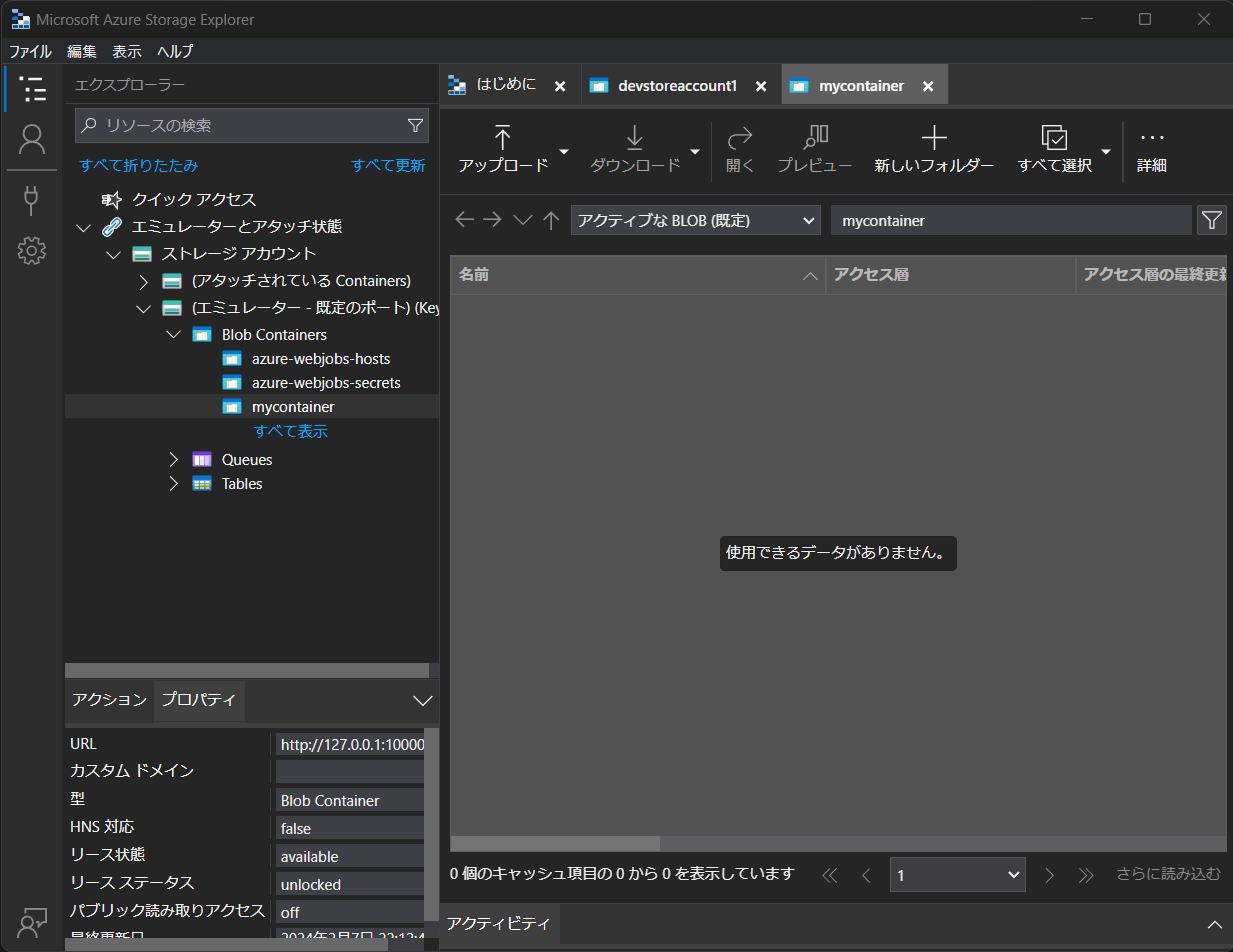Click the filter icon beside path field

(1211, 220)
